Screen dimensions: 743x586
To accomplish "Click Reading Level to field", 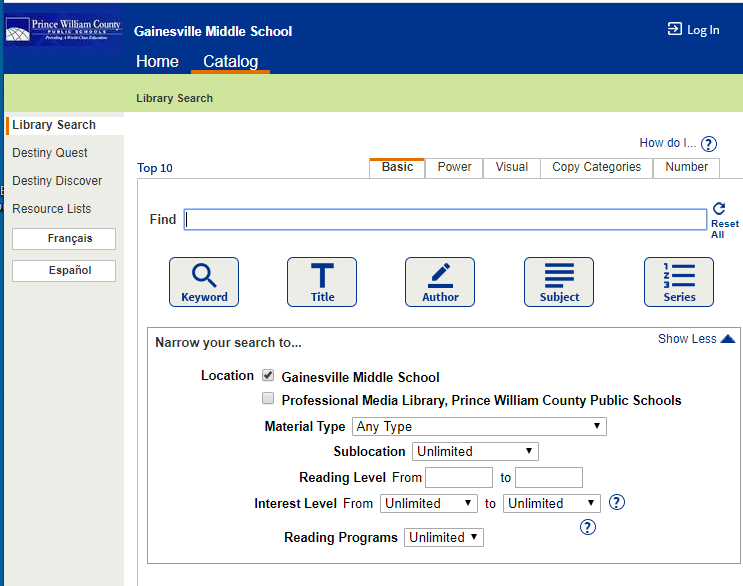I will click(549, 477).
